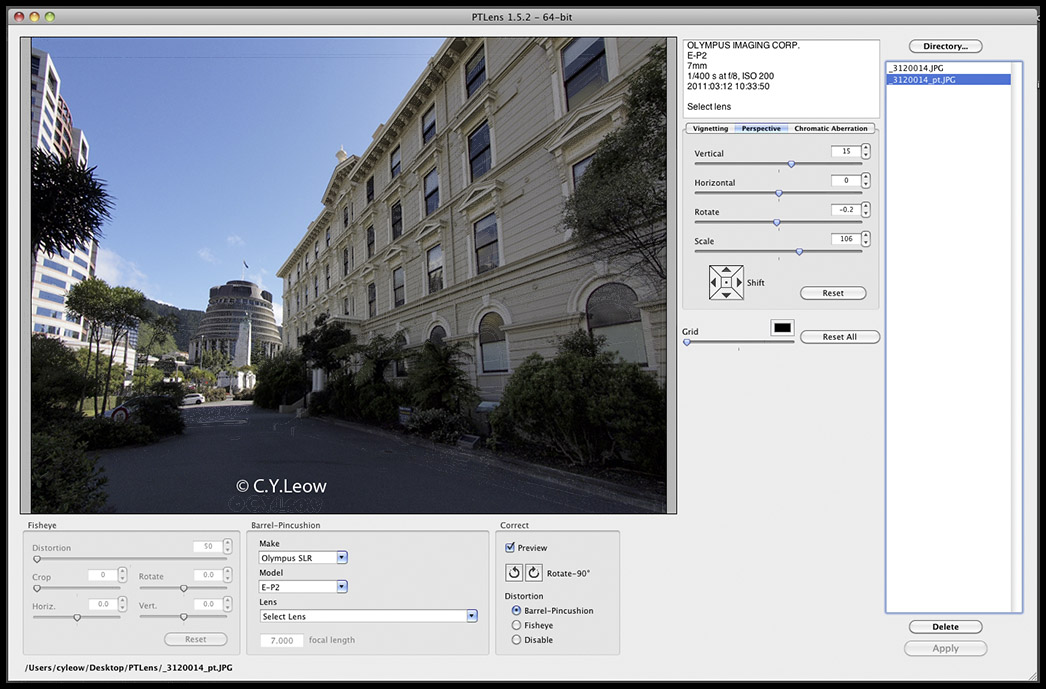Increase Scale value stepper
Viewport: 1046px width, 689px height.
click(865, 235)
